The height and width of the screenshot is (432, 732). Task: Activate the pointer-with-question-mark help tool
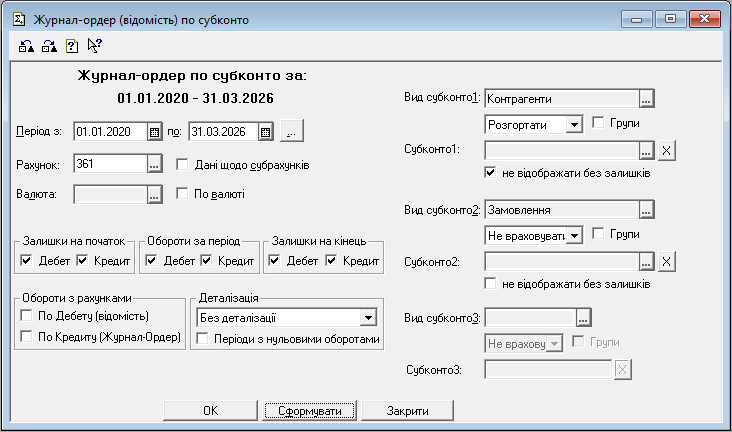[x=95, y=45]
